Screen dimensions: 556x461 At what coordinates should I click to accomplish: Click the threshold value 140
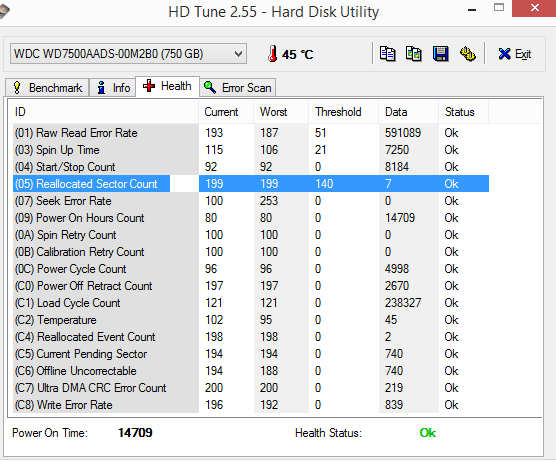(x=324, y=184)
